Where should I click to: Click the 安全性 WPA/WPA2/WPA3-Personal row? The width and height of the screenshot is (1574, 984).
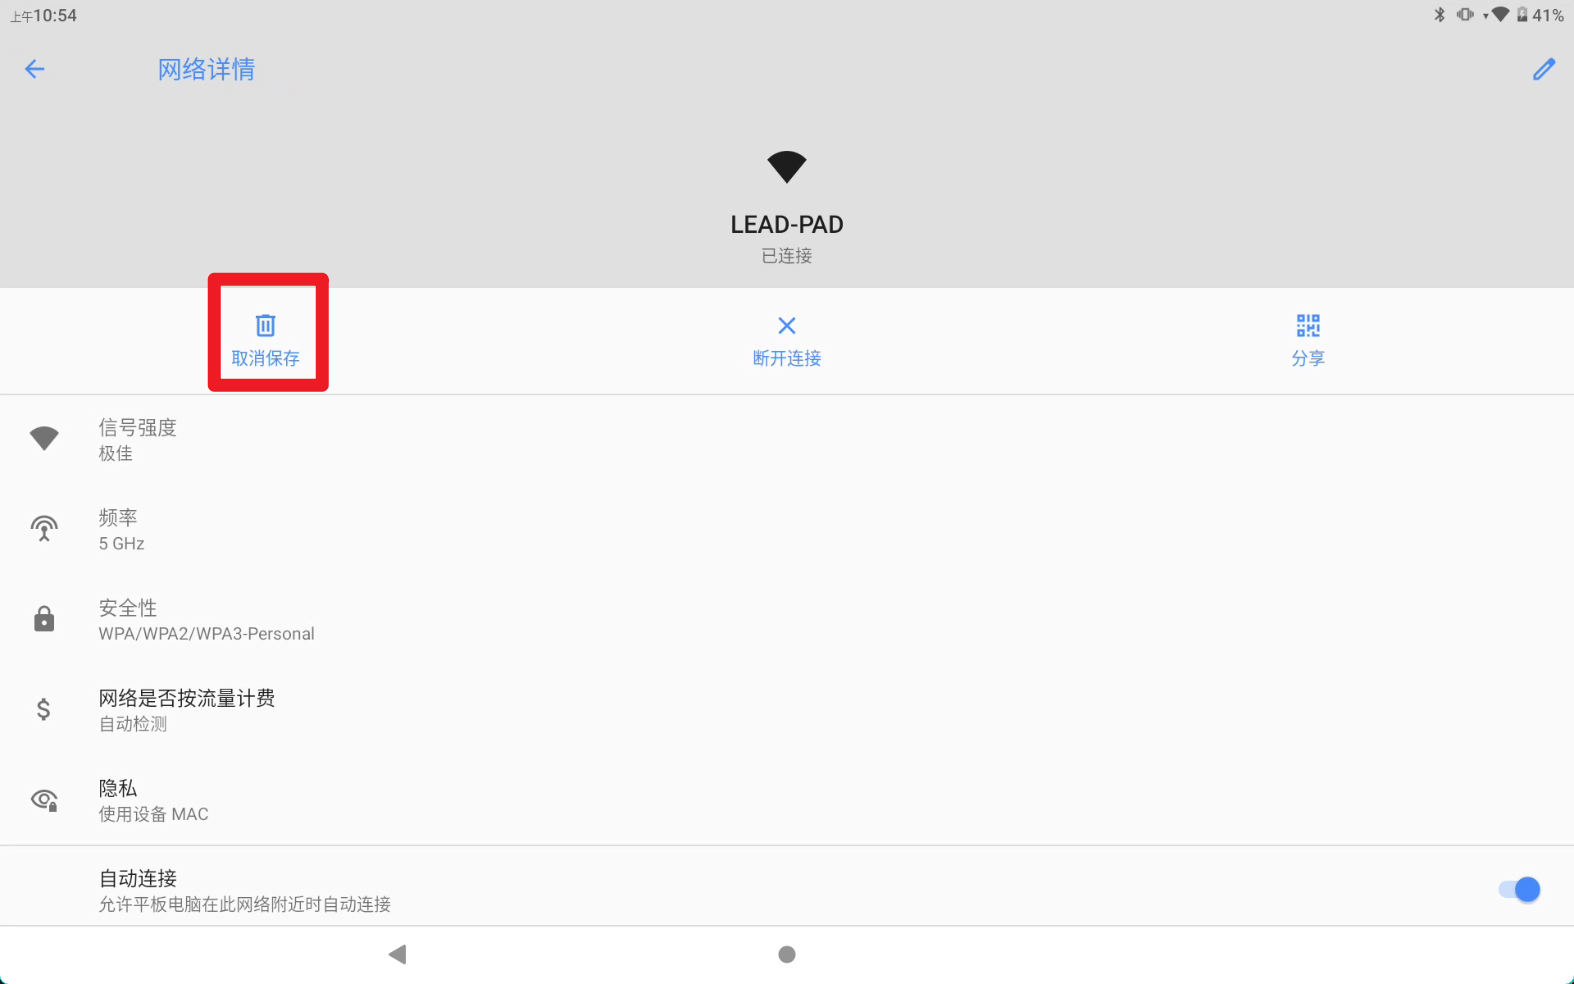[x=787, y=619]
